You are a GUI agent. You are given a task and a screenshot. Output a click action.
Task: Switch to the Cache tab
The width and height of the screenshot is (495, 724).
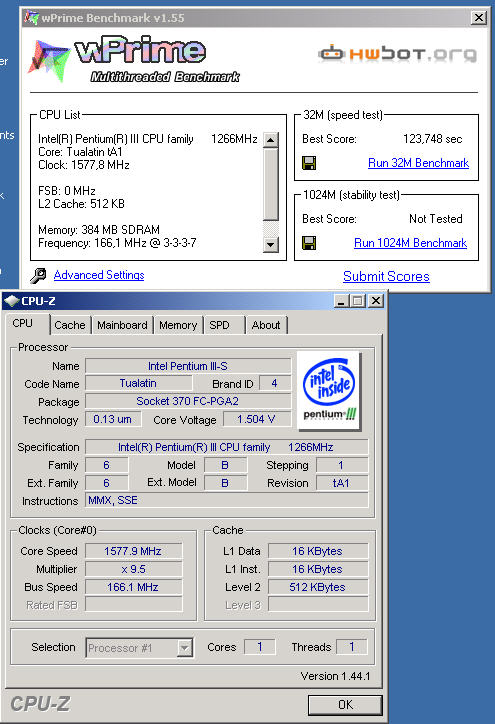coord(70,325)
